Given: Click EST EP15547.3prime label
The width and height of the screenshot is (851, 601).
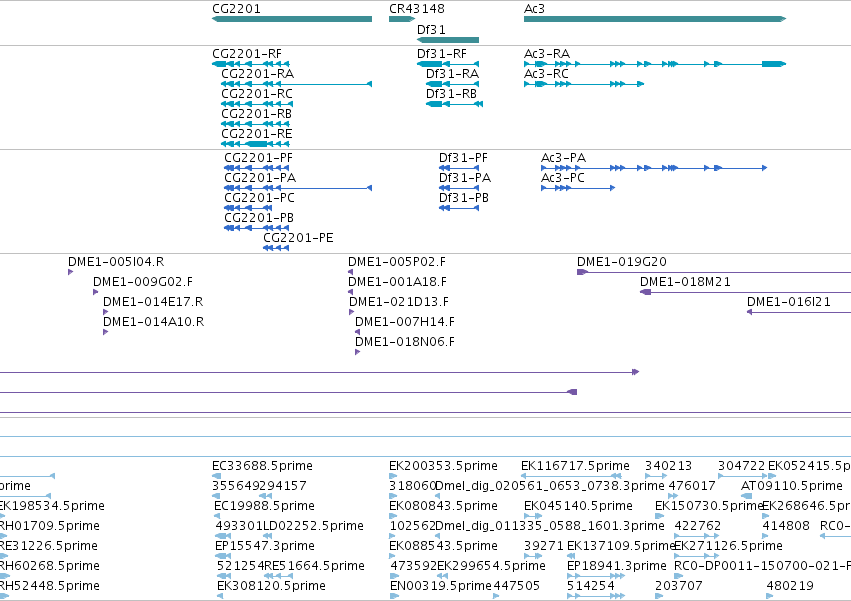Looking at the screenshot, I should tap(265, 547).
